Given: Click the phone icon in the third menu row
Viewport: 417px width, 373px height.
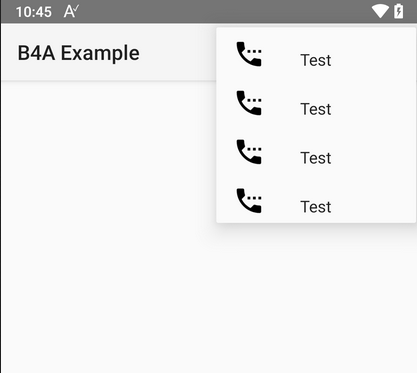Looking at the screenshot, I should 249,152.
